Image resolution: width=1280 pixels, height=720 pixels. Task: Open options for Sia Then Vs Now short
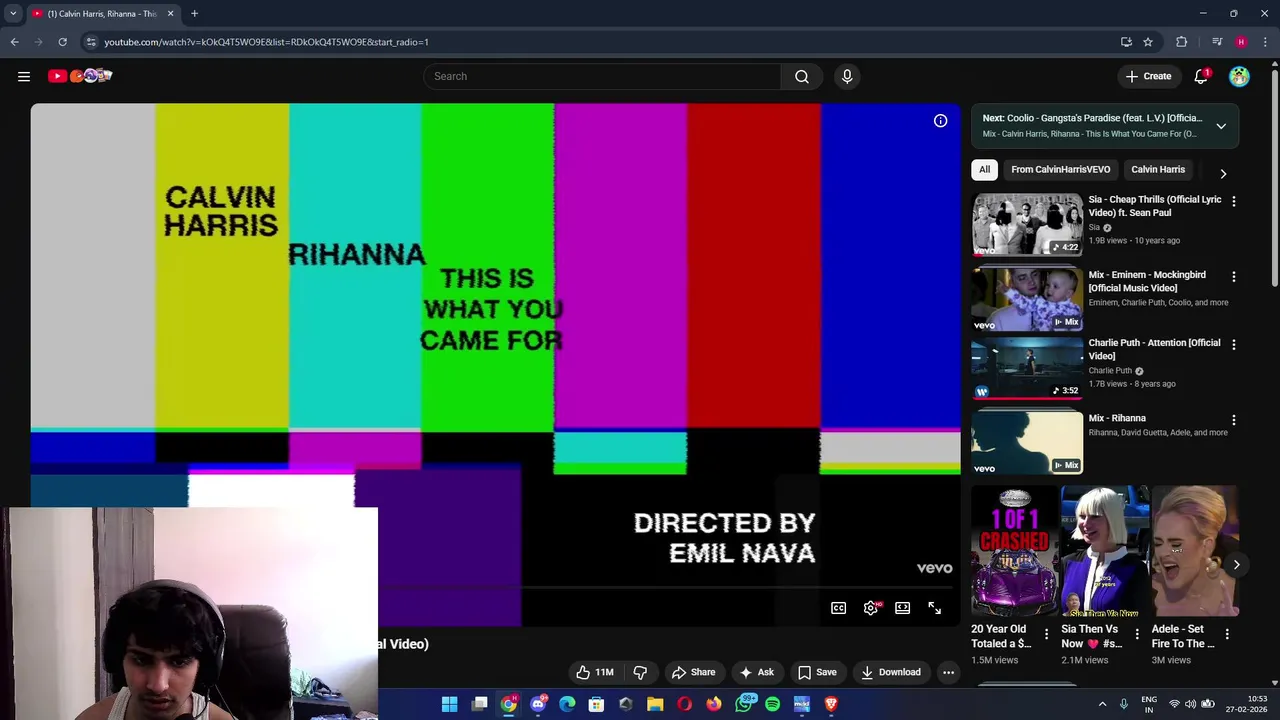(1136, 634)
